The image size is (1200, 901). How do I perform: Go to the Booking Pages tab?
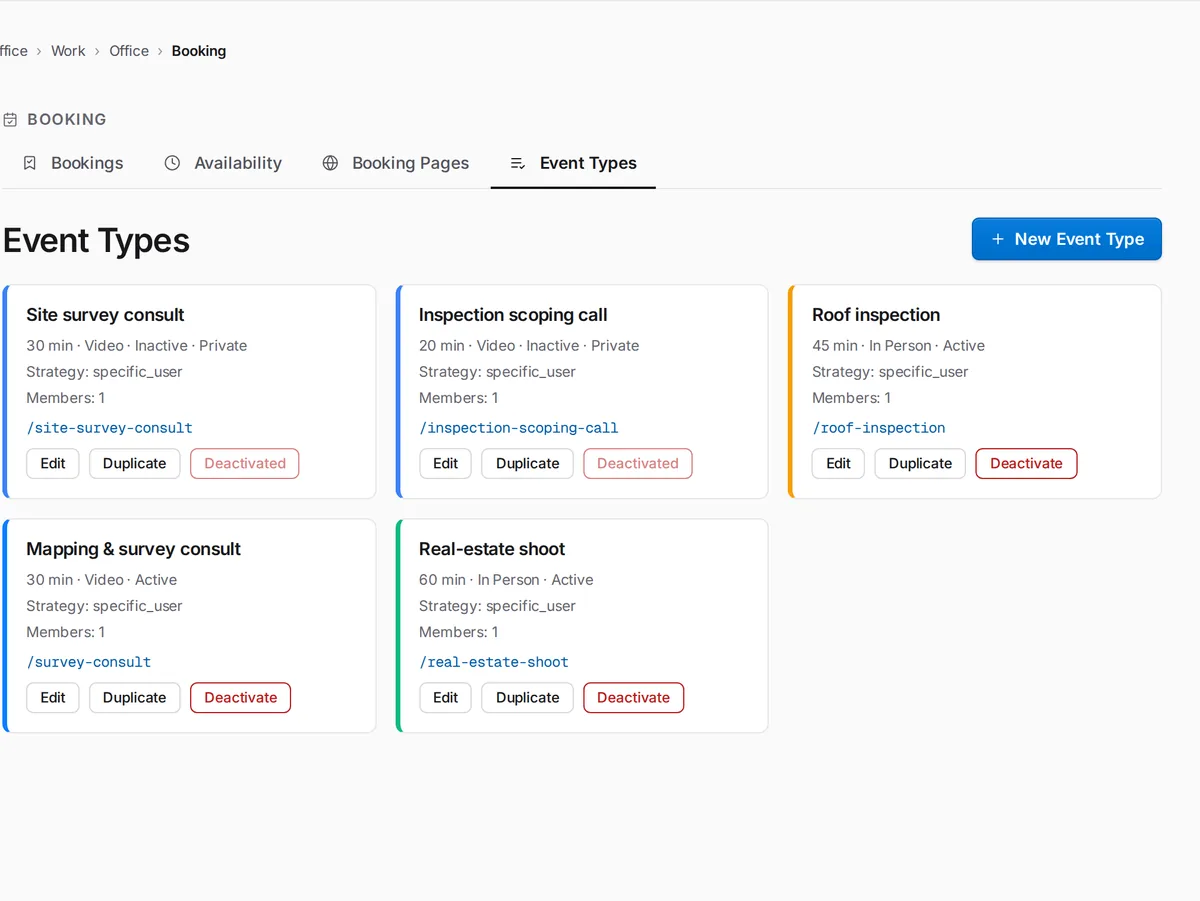coord(396,163)
